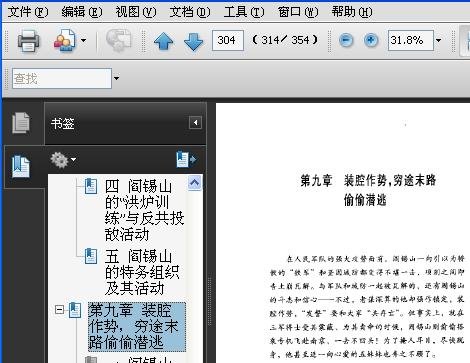Select bookmark 四 阎锡山的"洪炉训练"与反共投敌活动
The height and width of the screenshot is (363, 470).
(144, 210)
